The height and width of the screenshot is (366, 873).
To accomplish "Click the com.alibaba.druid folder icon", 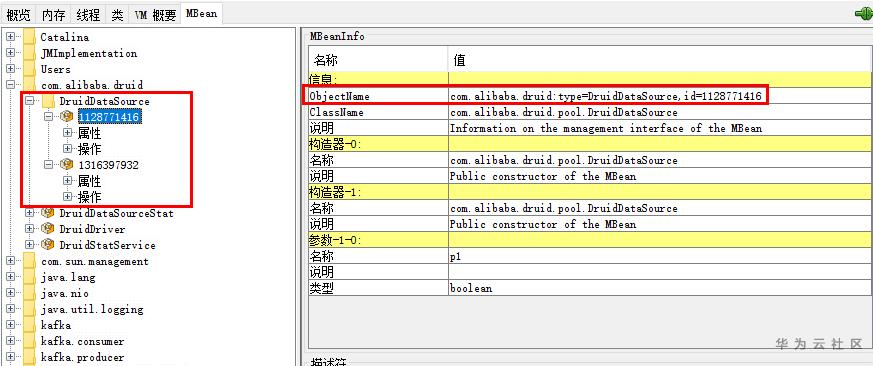I will [x=30, y=85].
